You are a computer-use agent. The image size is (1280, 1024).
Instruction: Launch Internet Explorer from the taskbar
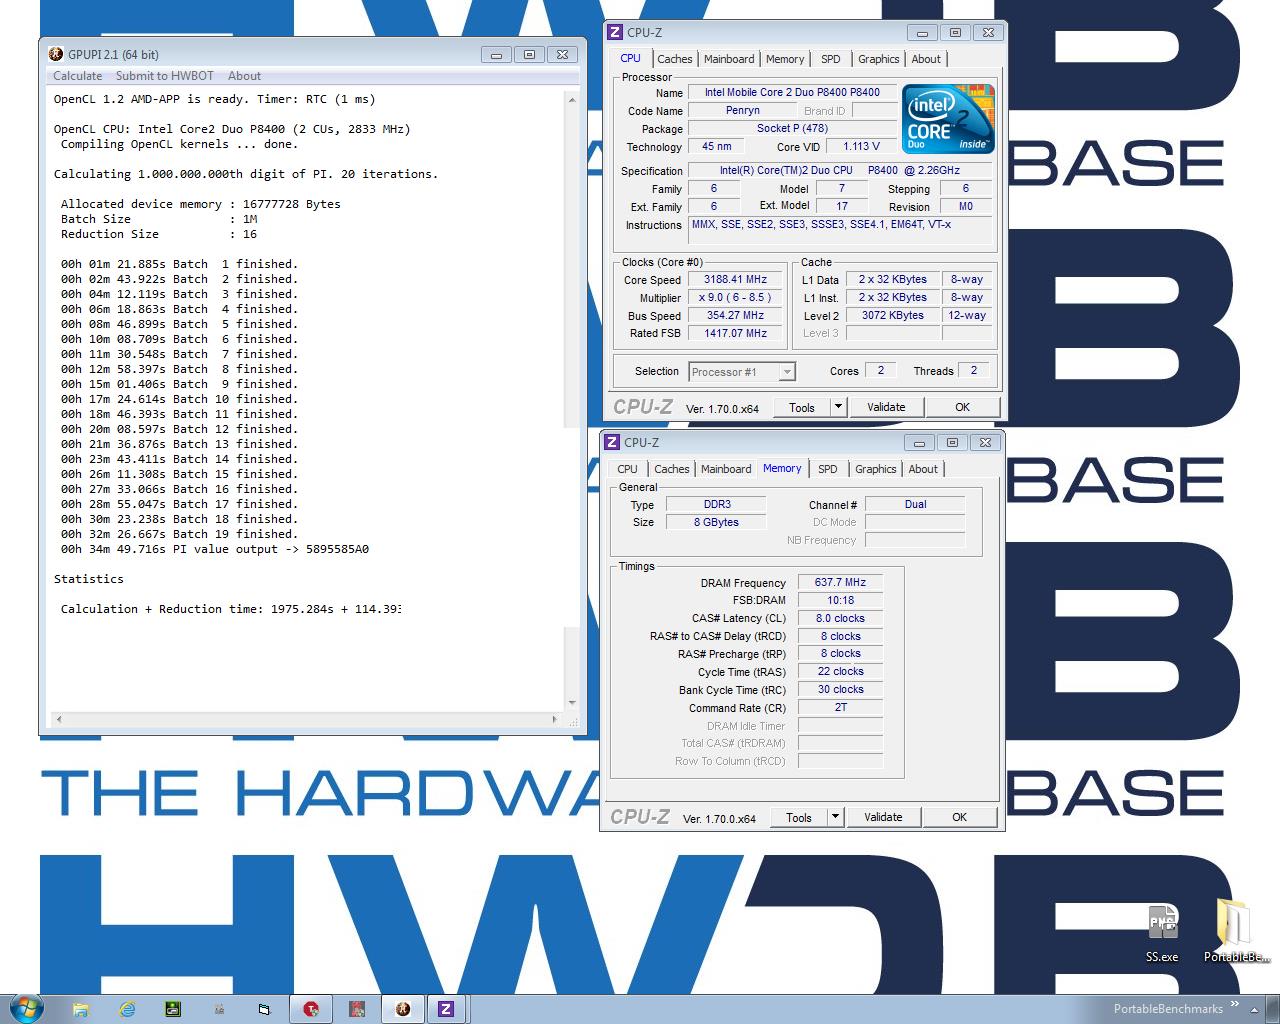(x=127, y=1009)
